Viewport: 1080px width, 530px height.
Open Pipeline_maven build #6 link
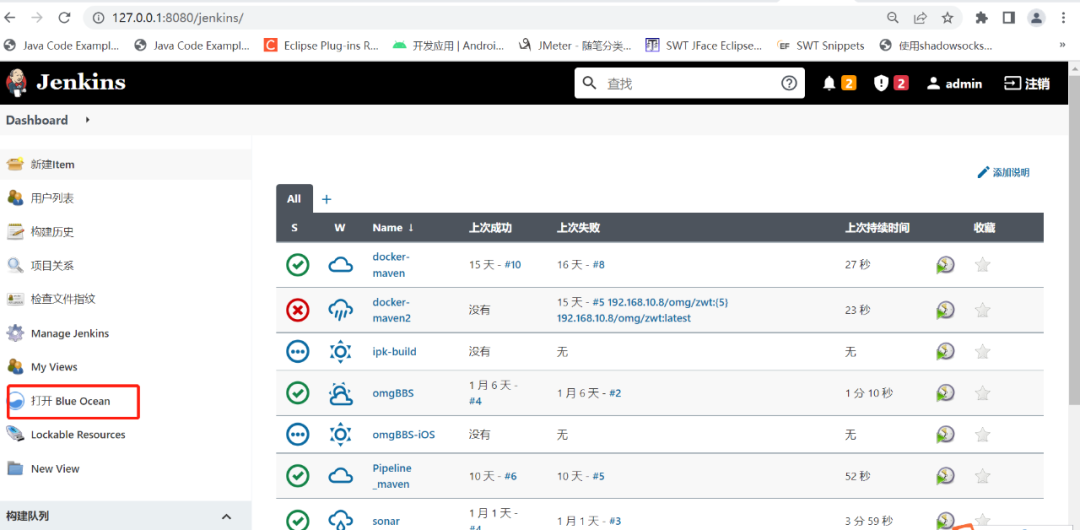(510, 476)
